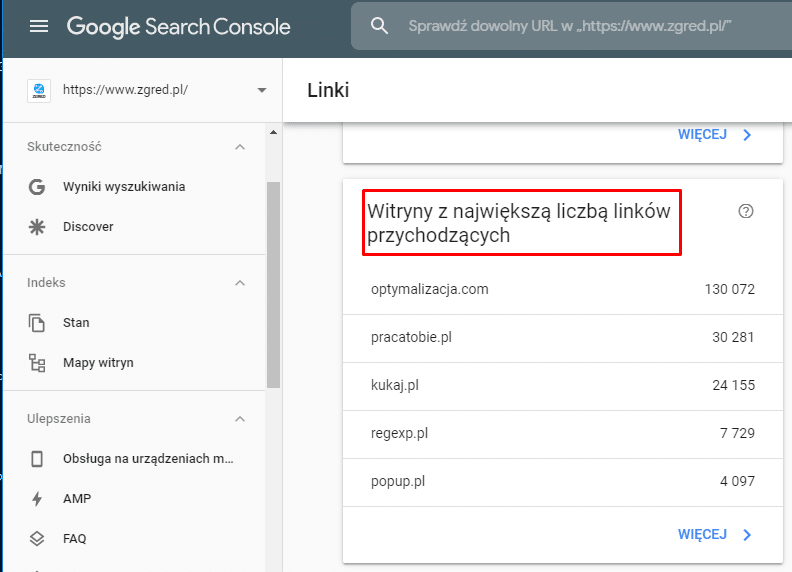Collapse the Indeks section
Viewport: 792px width, 572px height.
(240, 283)
